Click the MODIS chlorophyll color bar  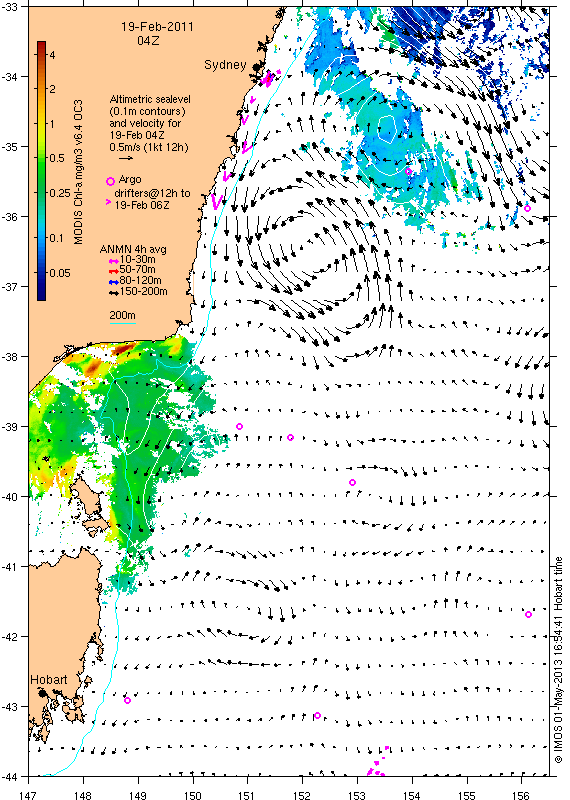point(42,170)
